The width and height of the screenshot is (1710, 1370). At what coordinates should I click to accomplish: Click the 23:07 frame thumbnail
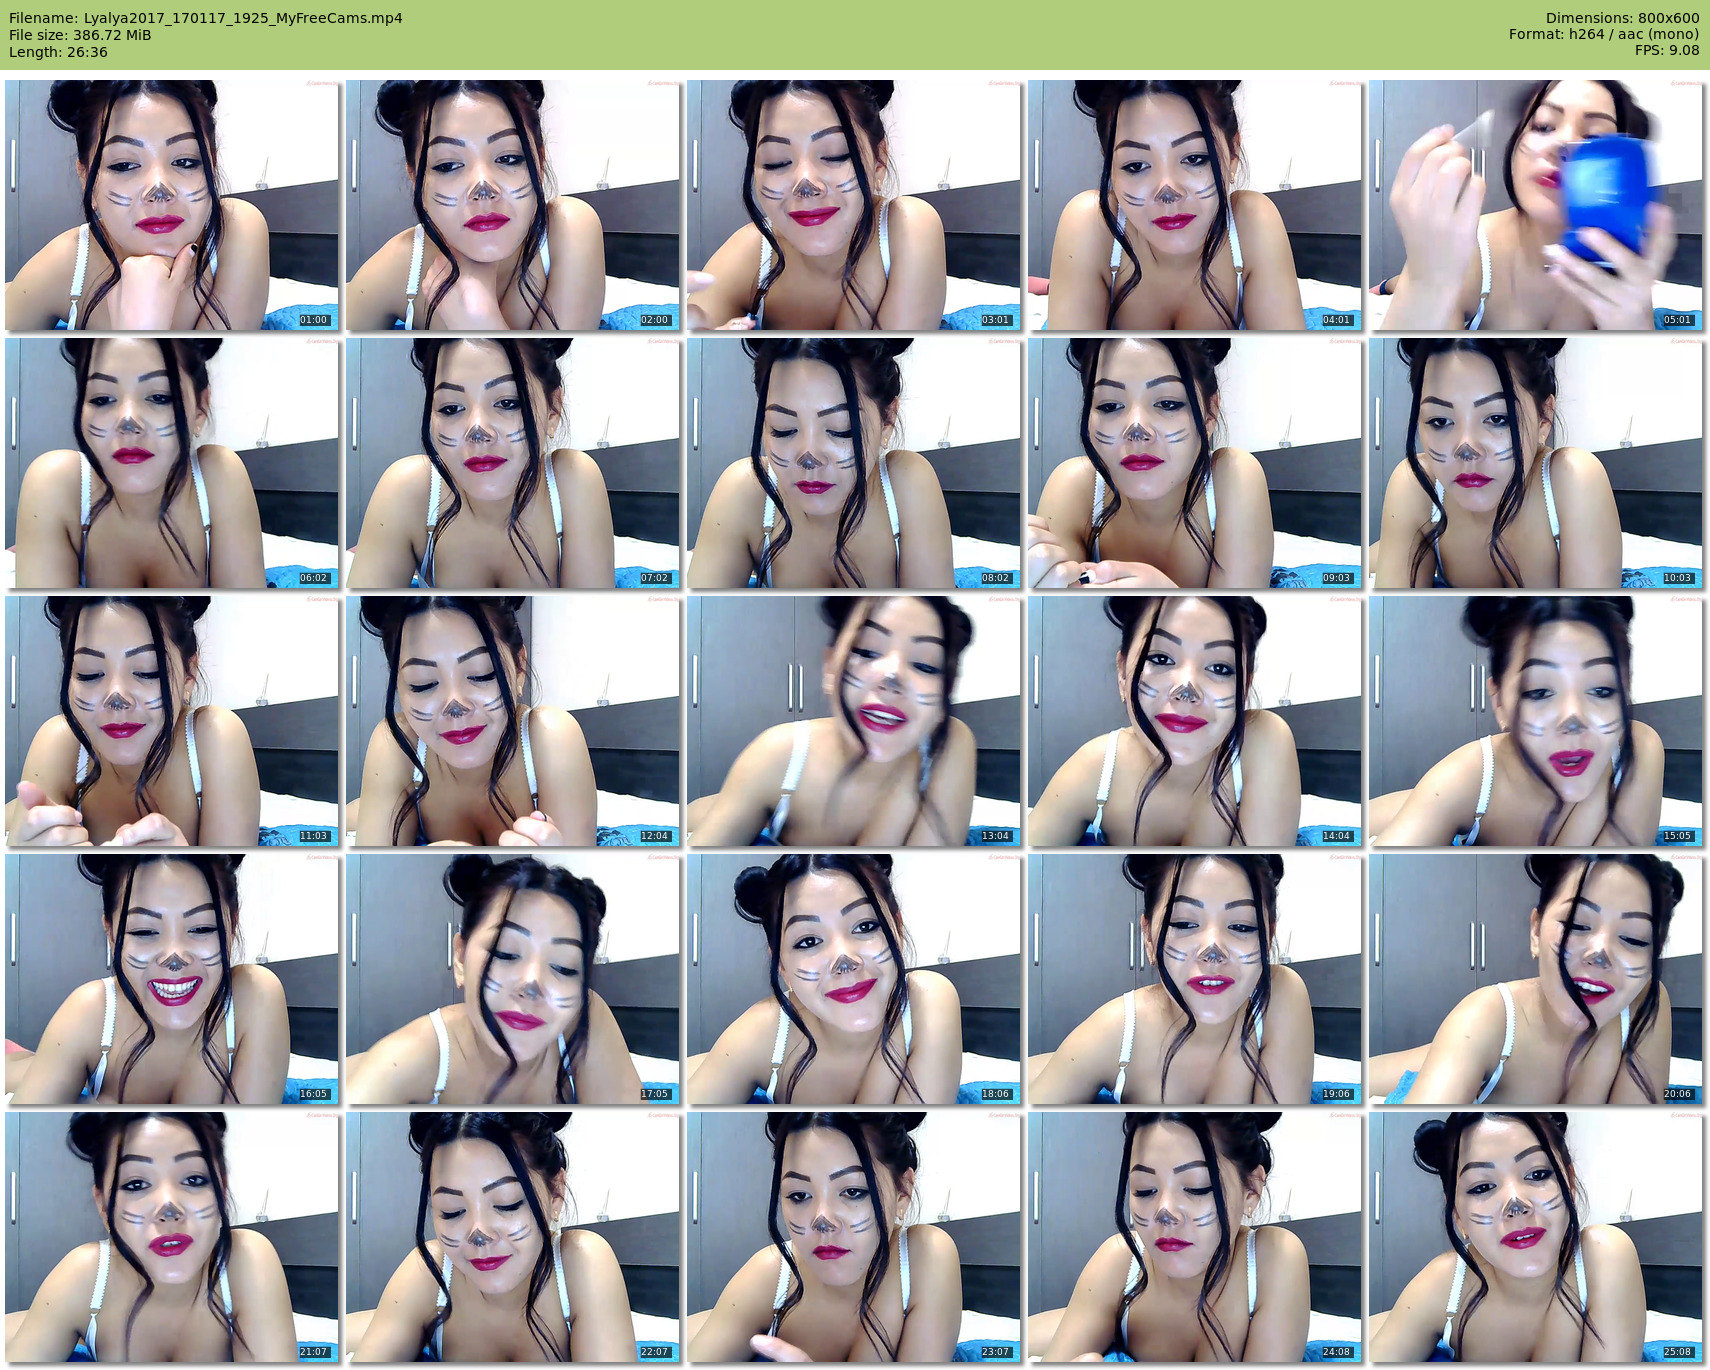(854, 1237)
